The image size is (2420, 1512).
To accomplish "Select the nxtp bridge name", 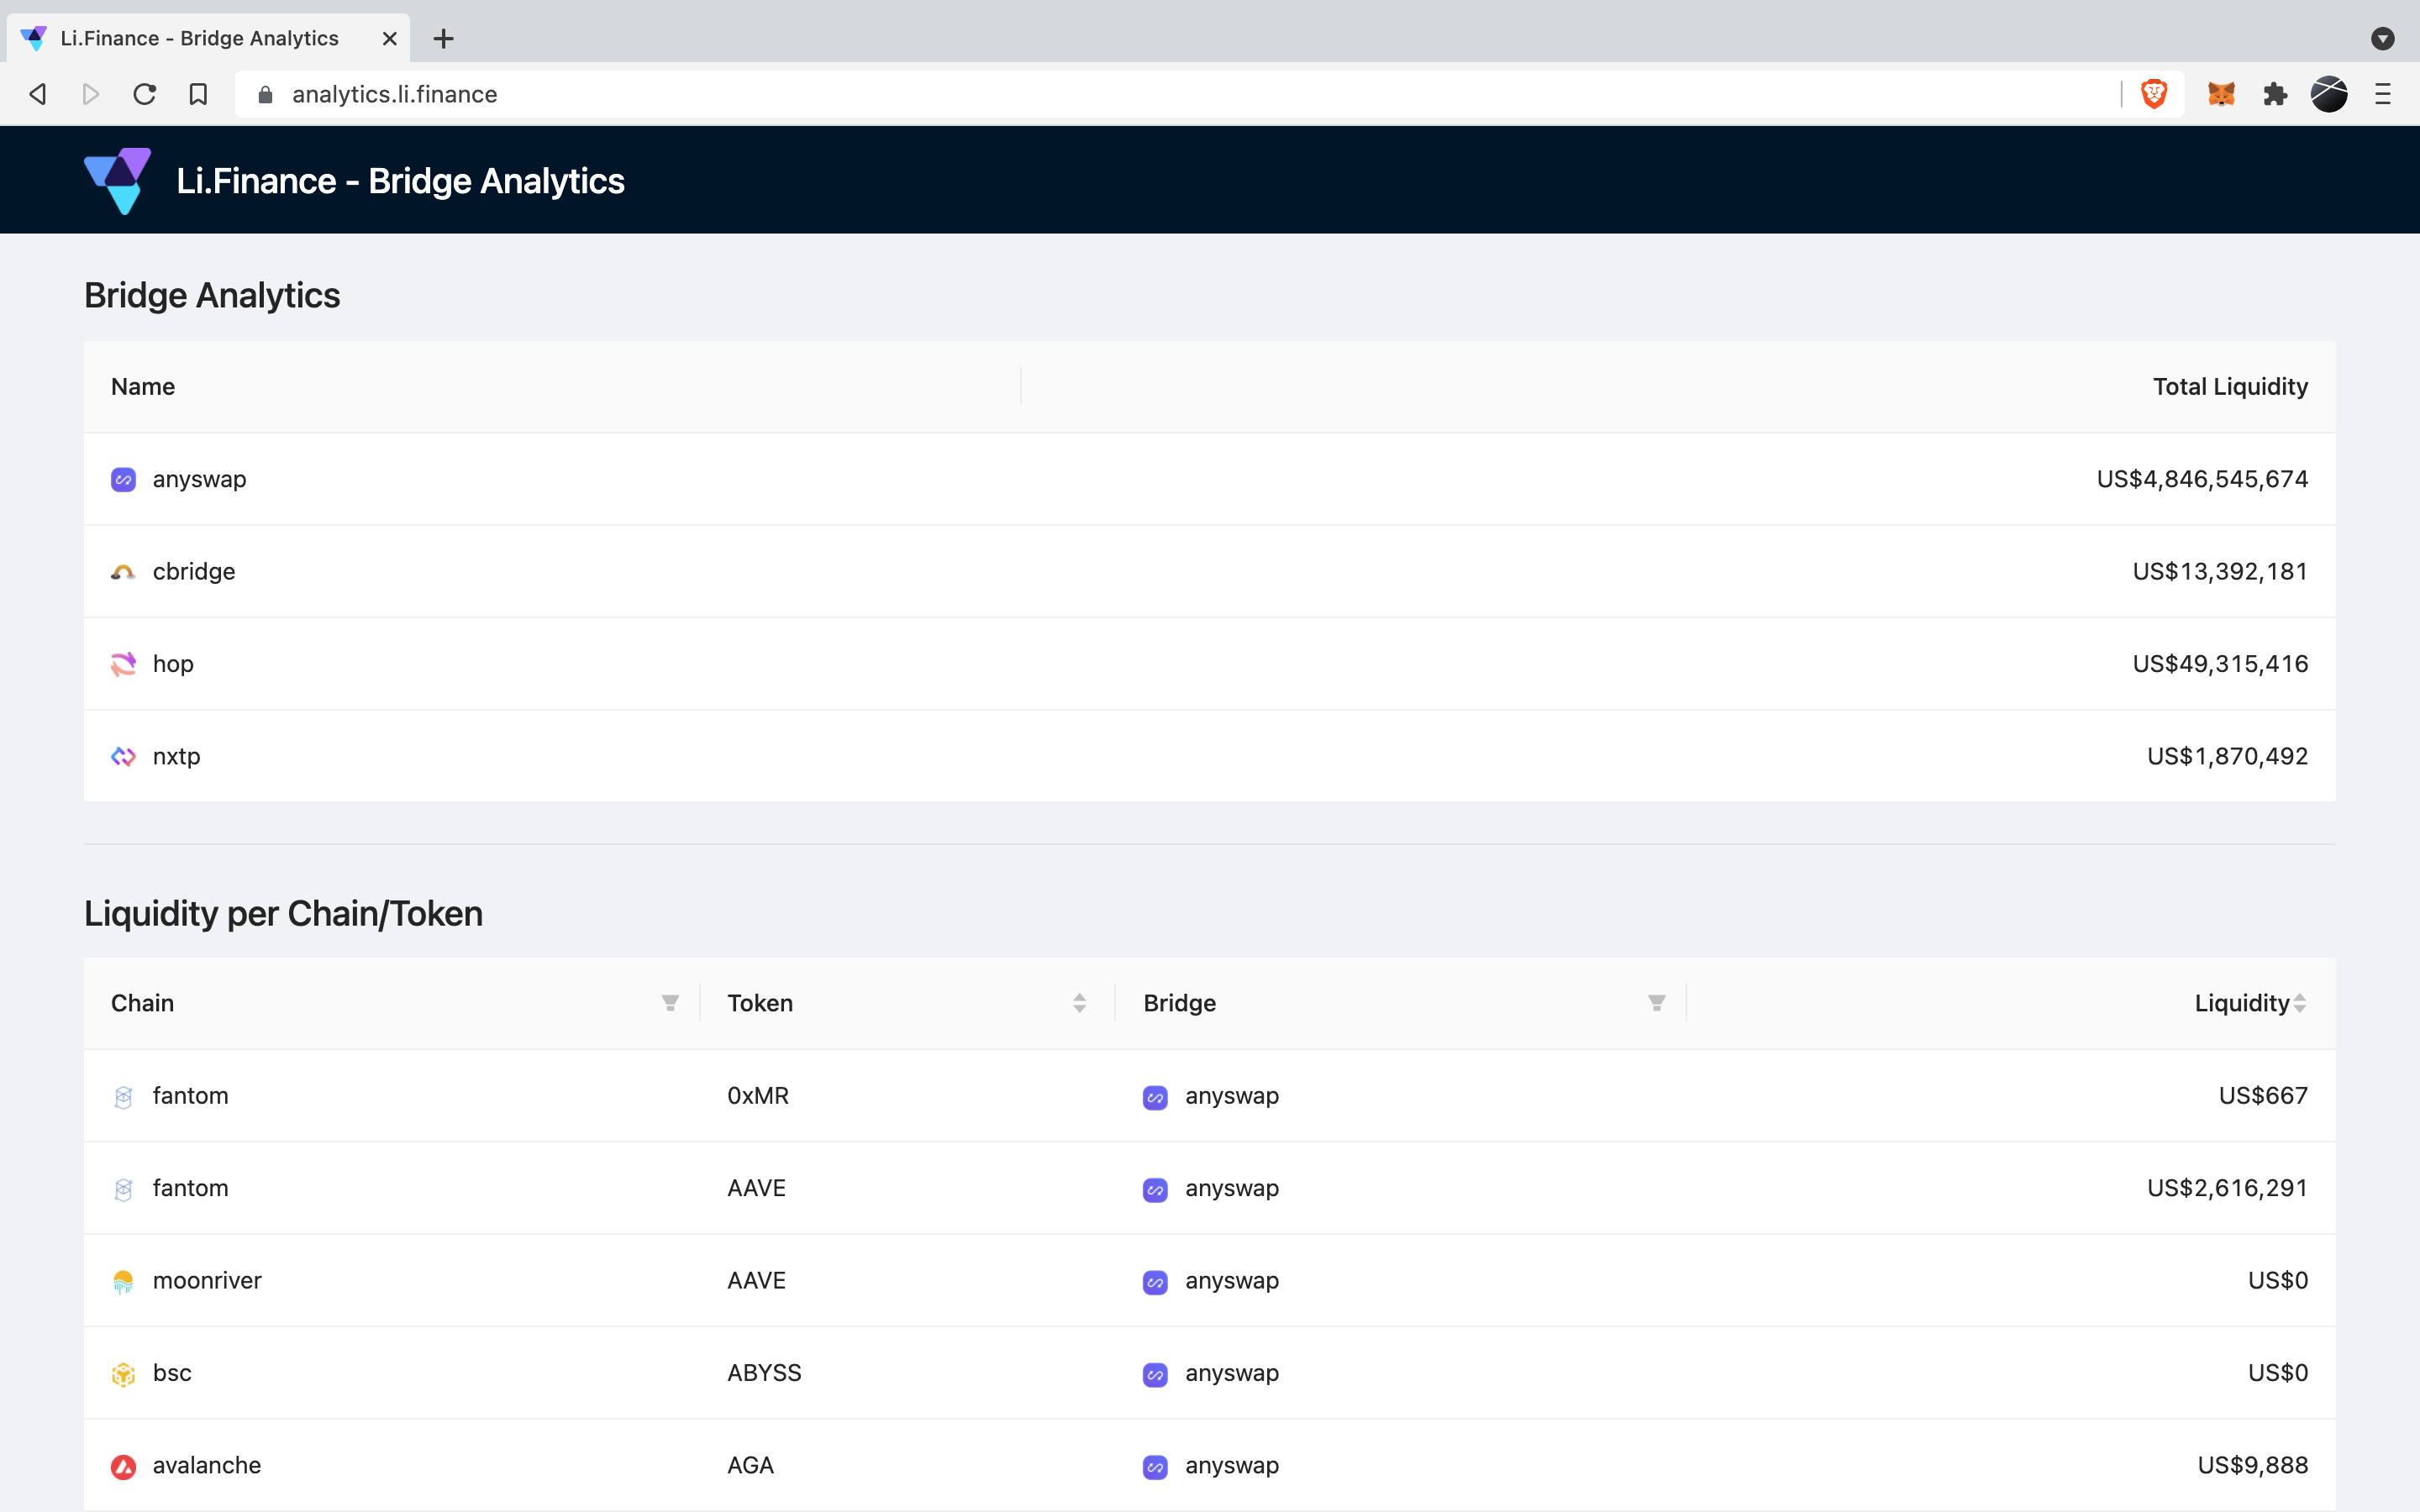I will [176, 756].
